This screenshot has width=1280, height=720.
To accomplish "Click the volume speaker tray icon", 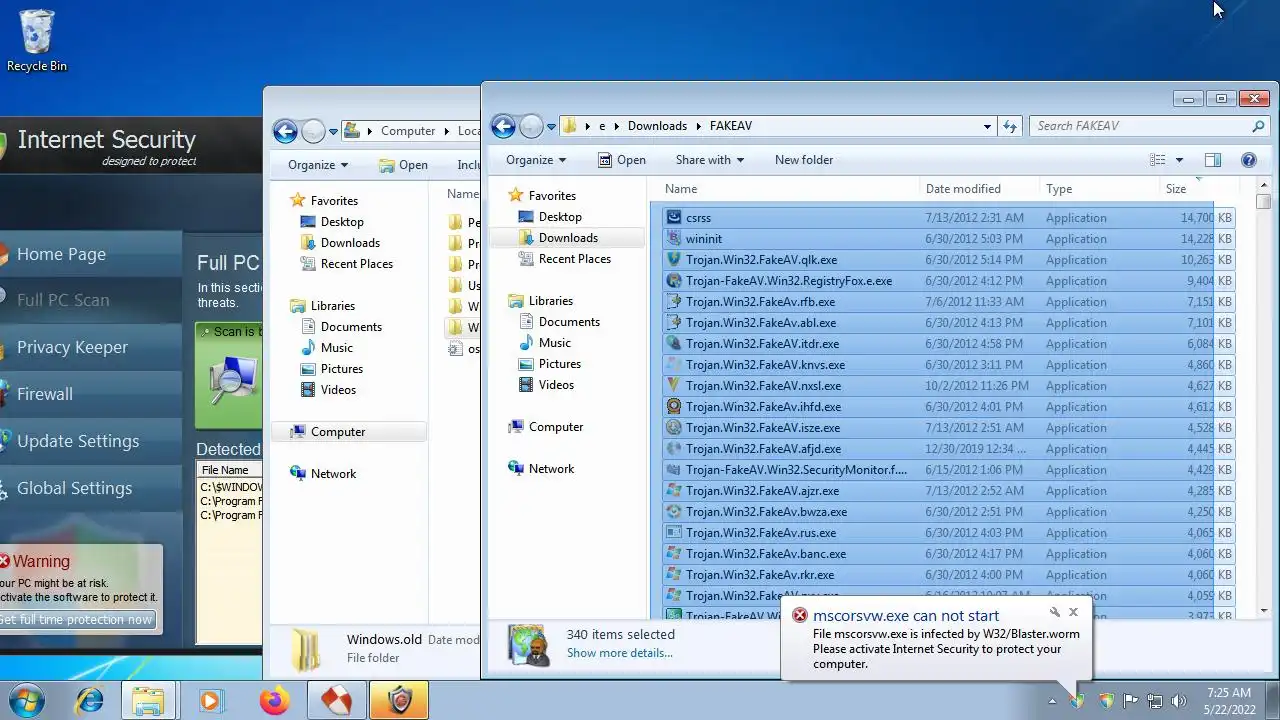I will pos(1179,701).
